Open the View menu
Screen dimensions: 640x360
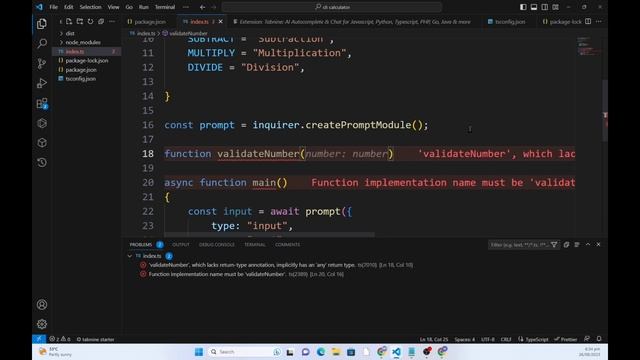(x=113, y=7)
